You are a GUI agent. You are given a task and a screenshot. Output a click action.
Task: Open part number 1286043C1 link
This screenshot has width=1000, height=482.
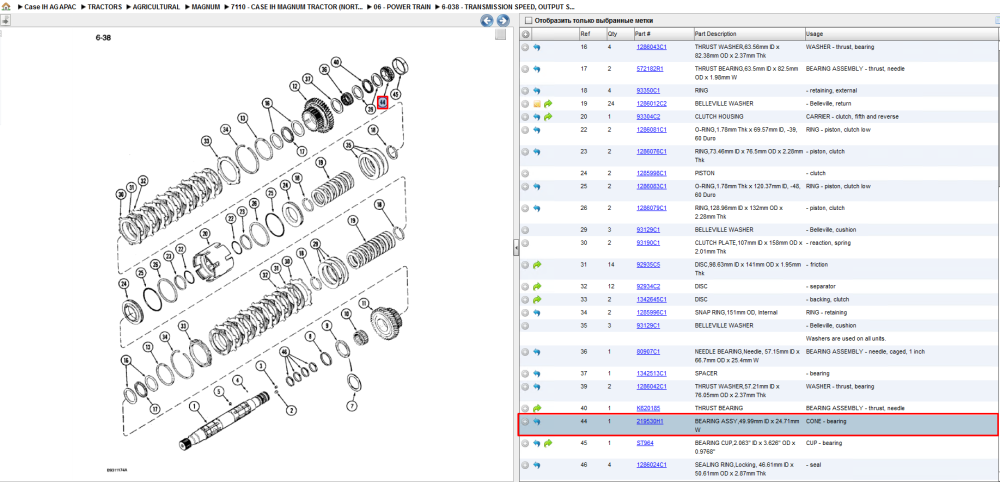click(x=651, y=47)
